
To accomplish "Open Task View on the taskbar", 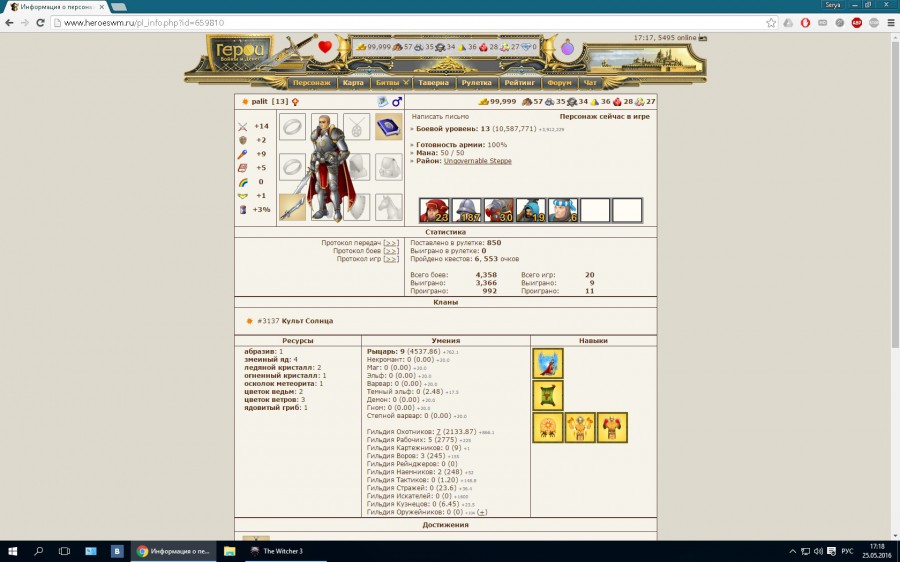I will click(64, 551).
